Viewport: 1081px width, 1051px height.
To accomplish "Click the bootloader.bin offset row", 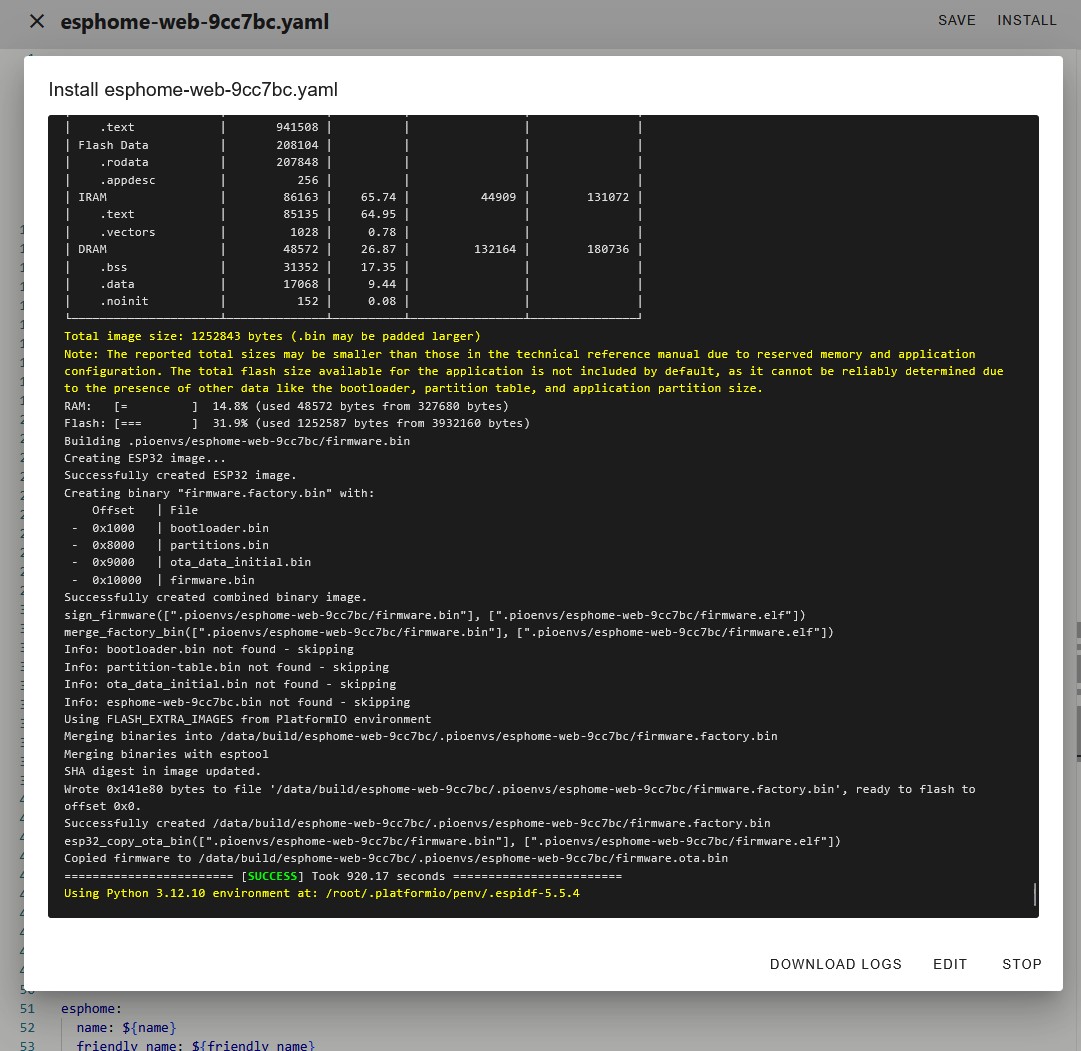I will (x=170, y=528).
